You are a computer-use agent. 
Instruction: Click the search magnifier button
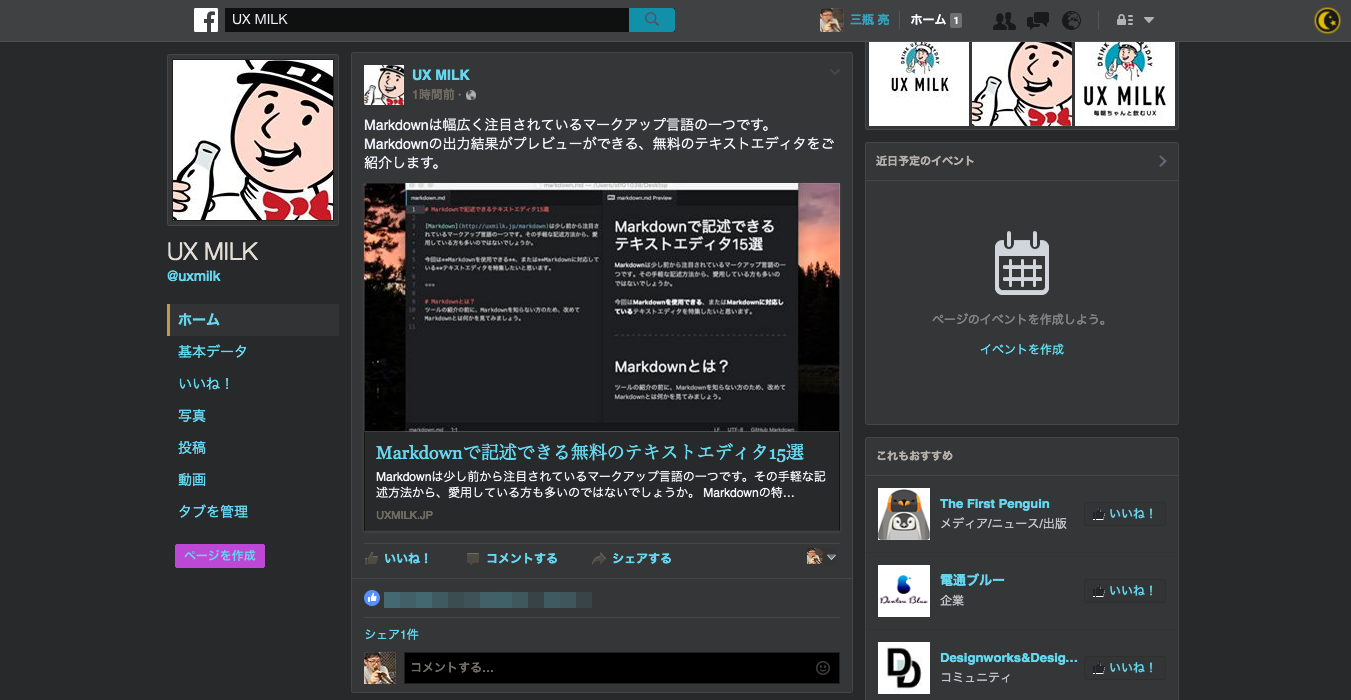tap(652, 20)
